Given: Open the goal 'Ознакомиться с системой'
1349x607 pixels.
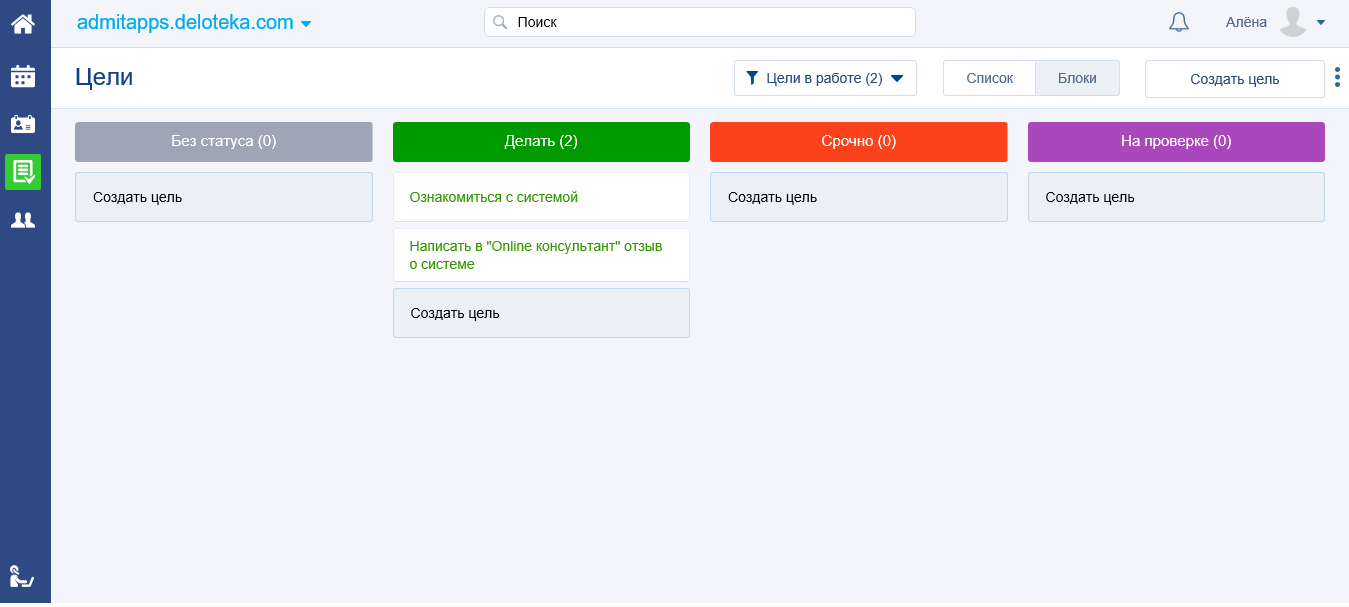Looking at the screenshot, I should [x=541, y=197].
